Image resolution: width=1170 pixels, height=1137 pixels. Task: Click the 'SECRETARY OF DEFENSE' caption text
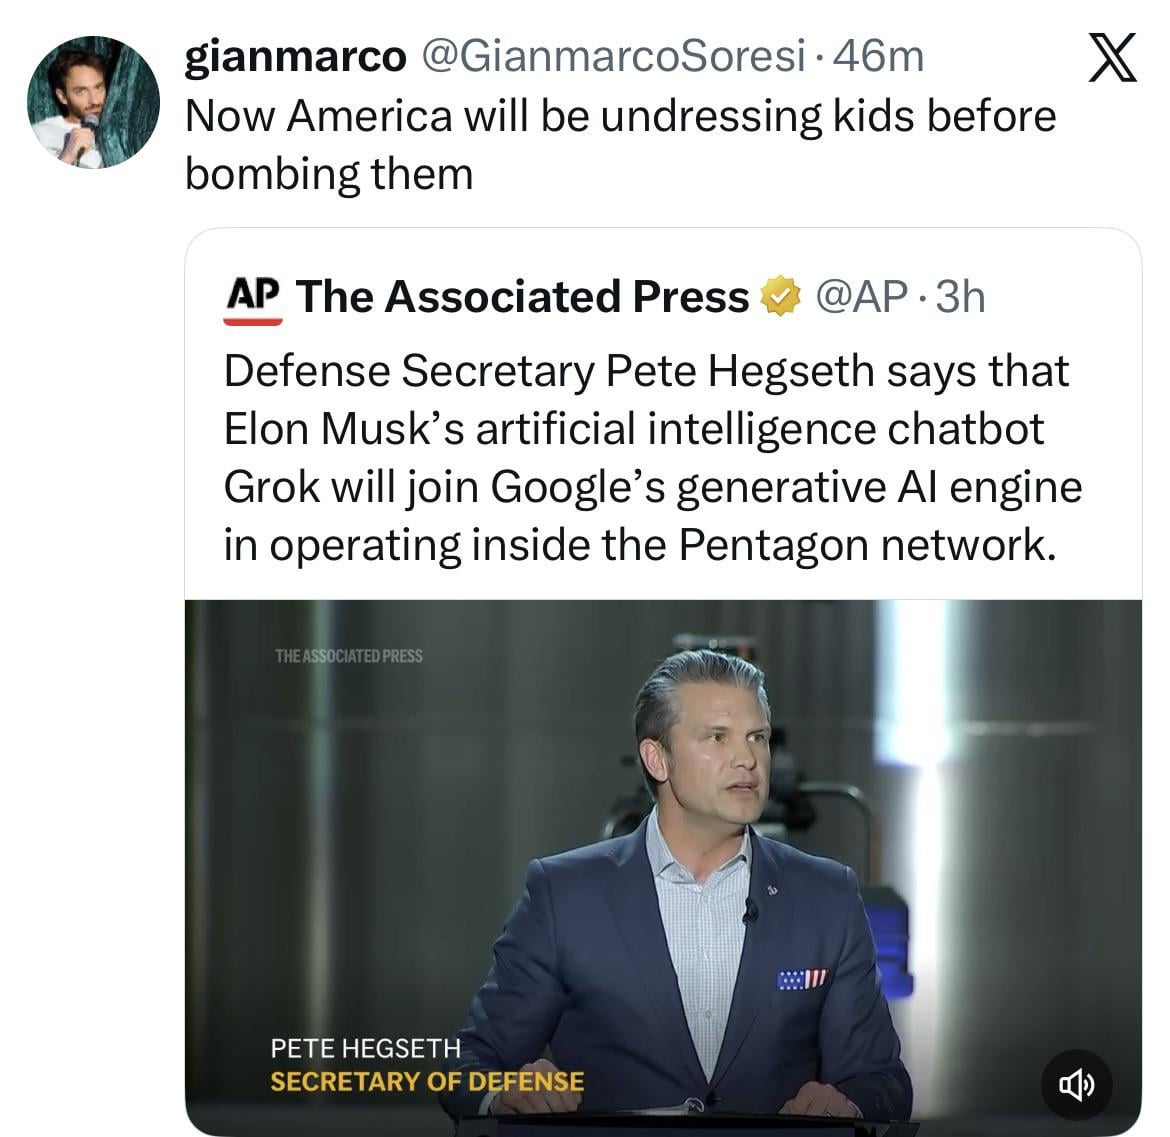427,1081
